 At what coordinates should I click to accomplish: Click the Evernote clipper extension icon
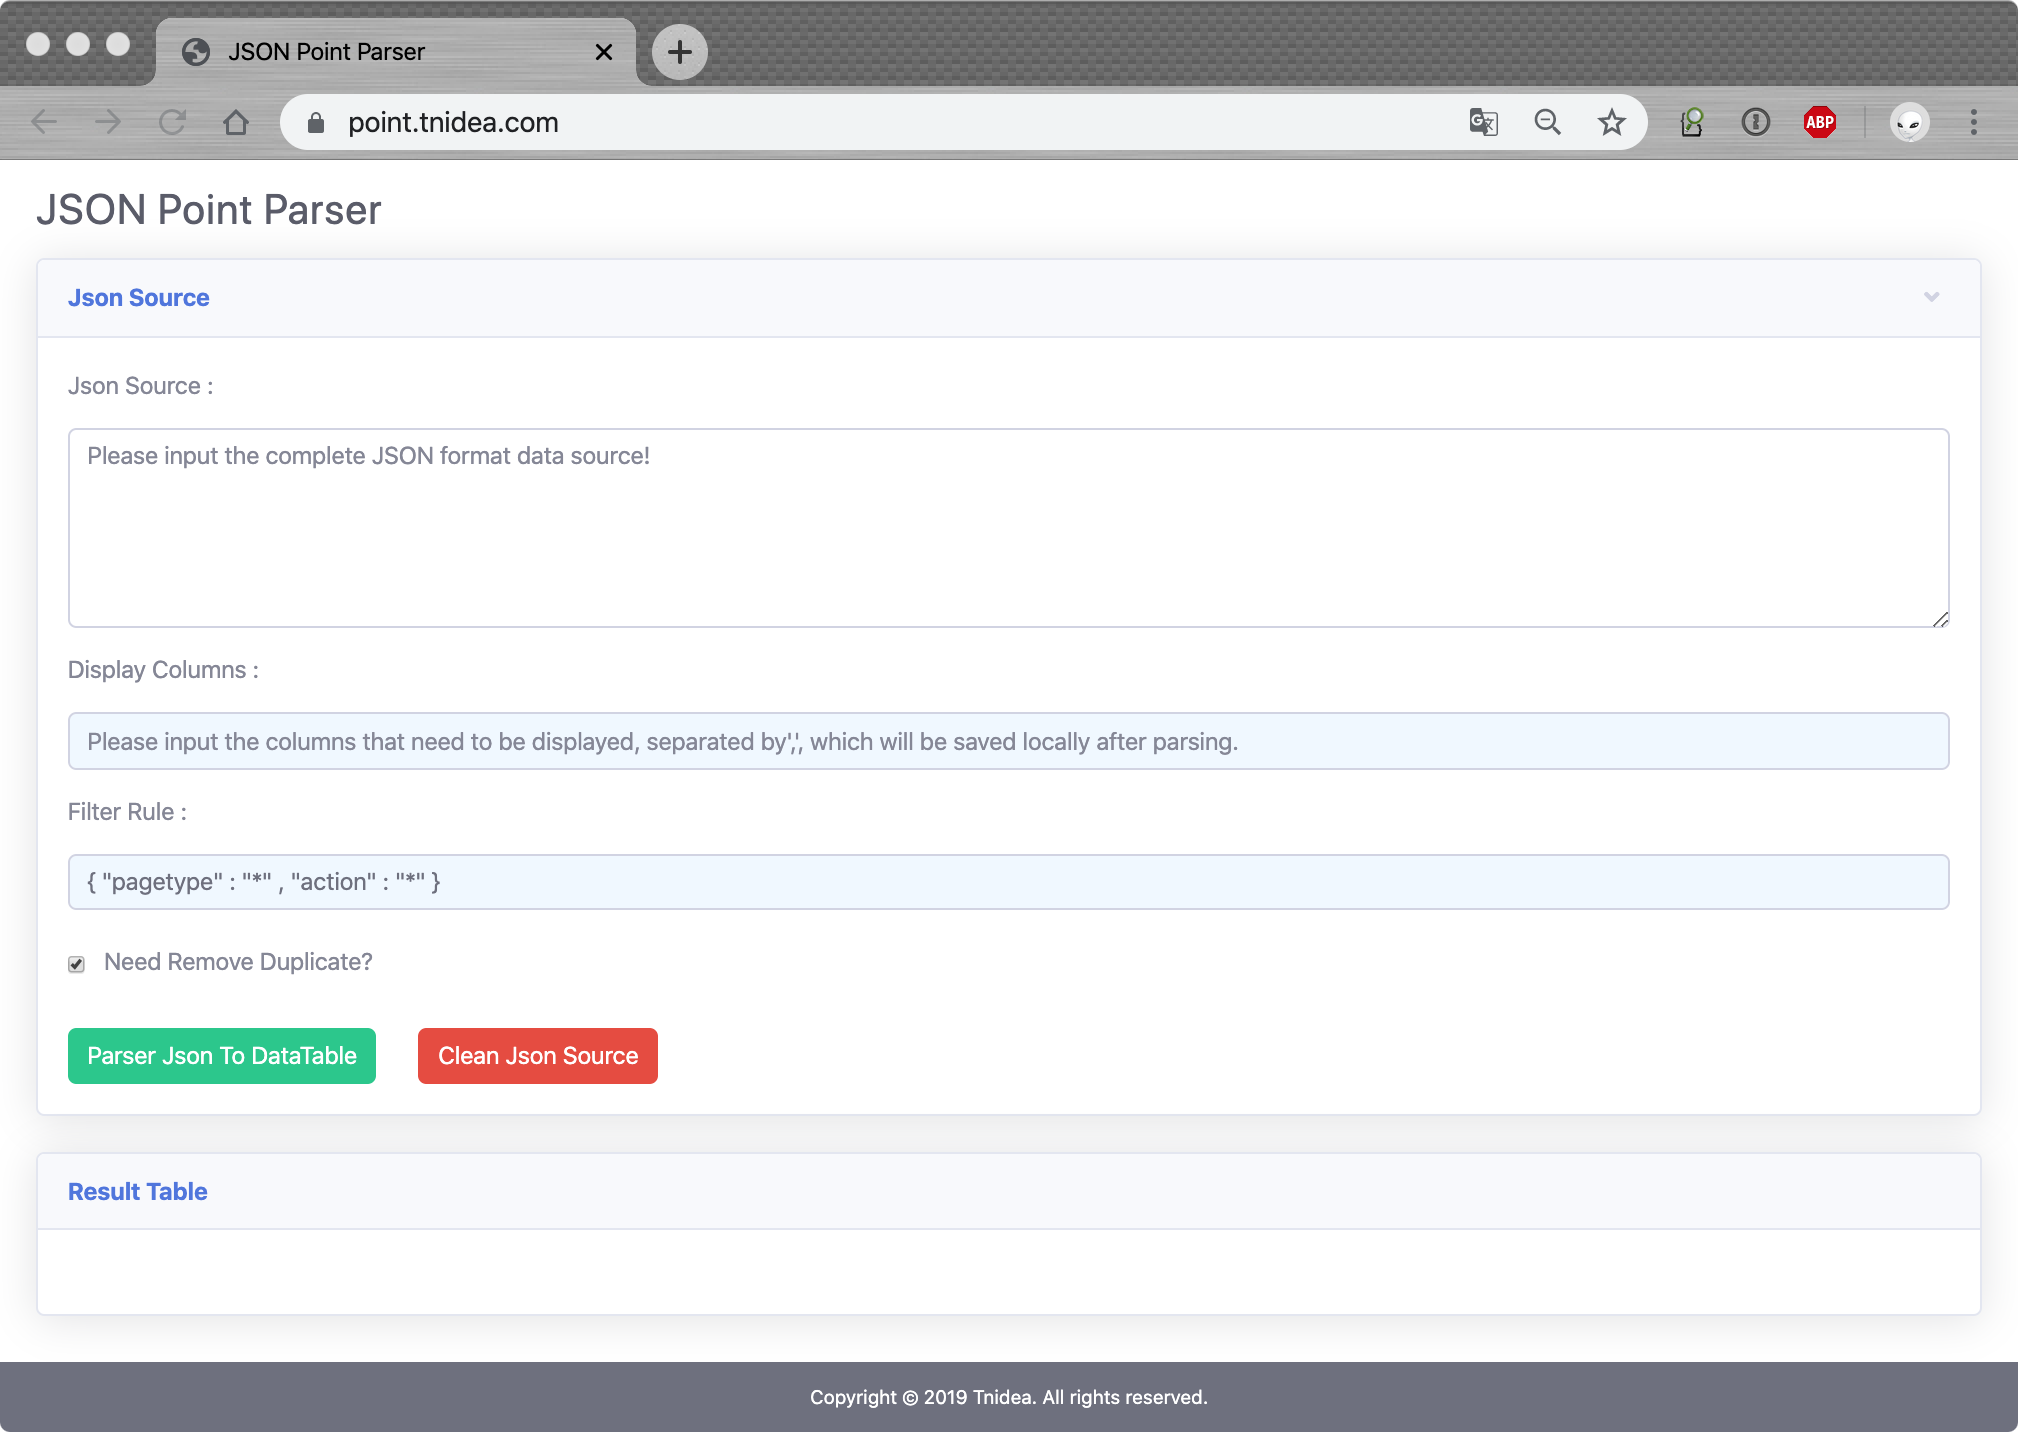(1691, 122)
